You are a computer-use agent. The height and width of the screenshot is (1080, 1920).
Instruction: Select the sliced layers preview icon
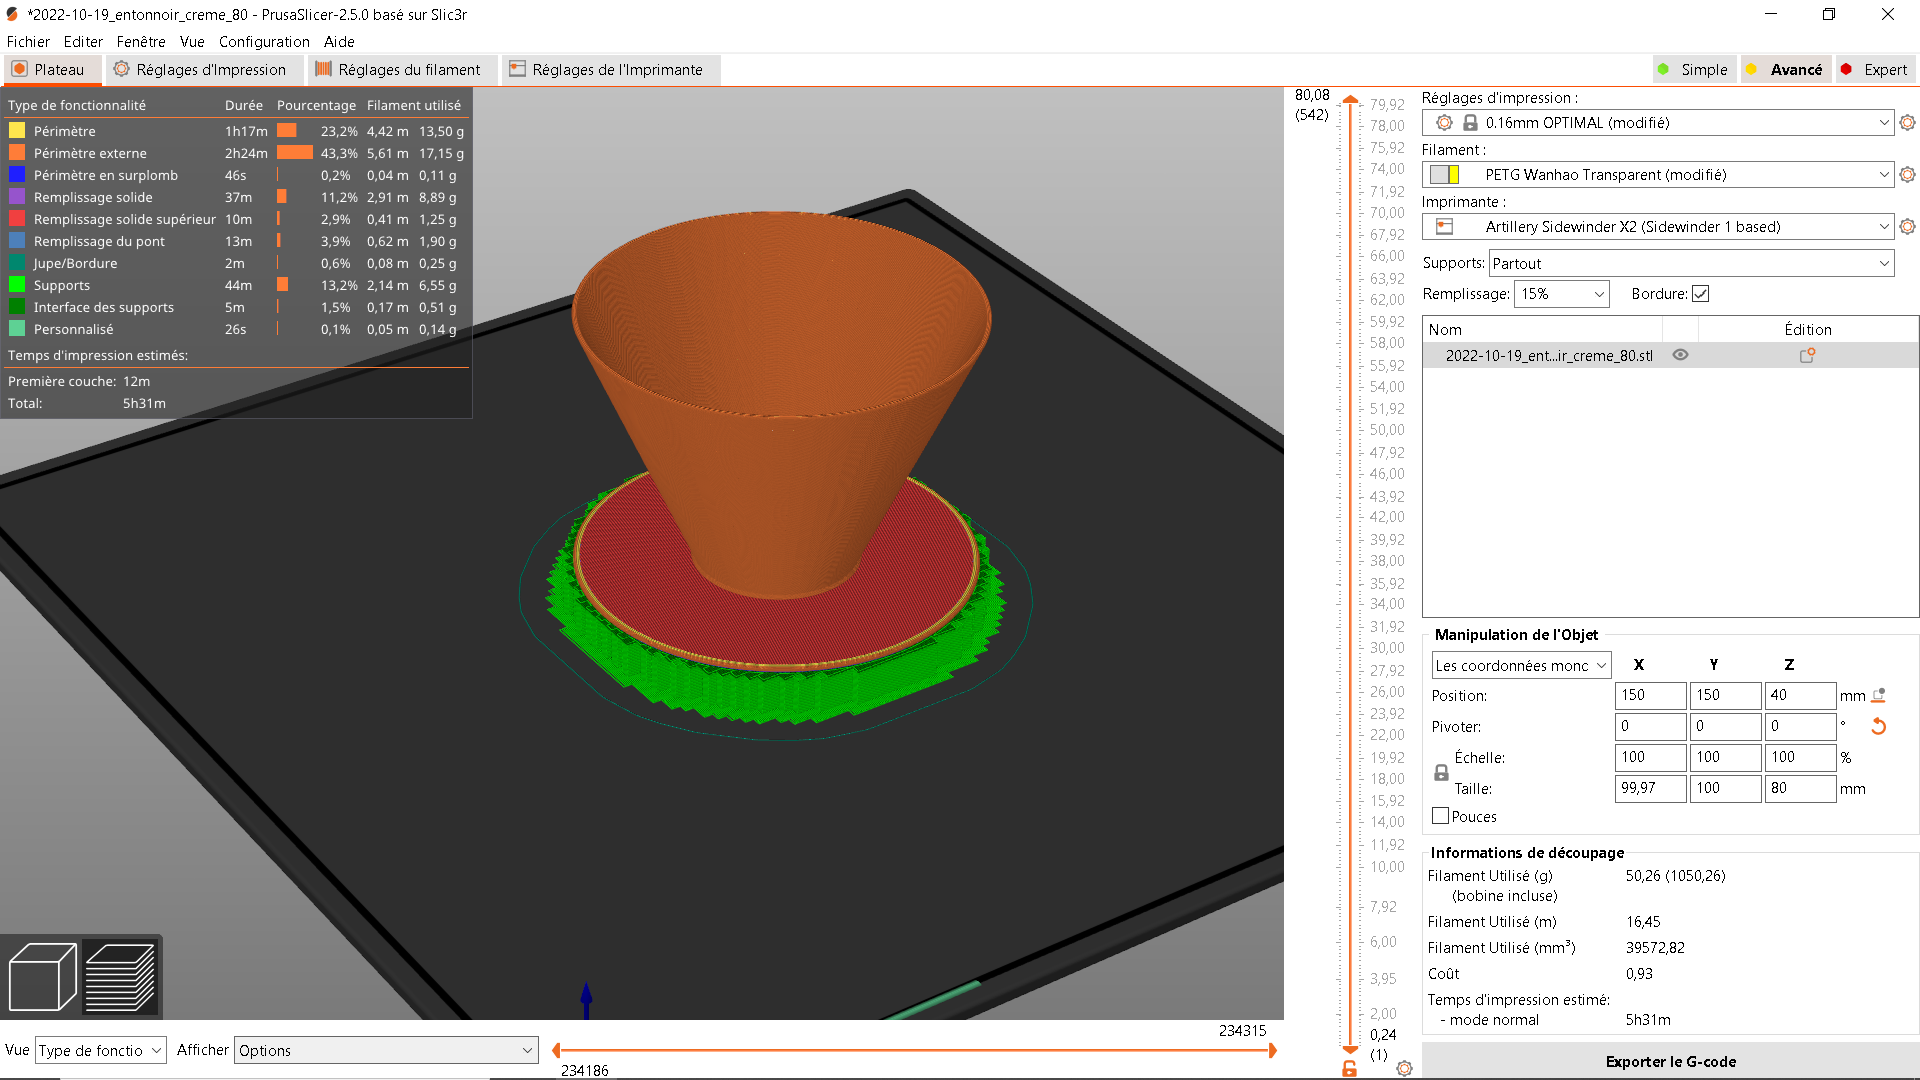(120, 977)
